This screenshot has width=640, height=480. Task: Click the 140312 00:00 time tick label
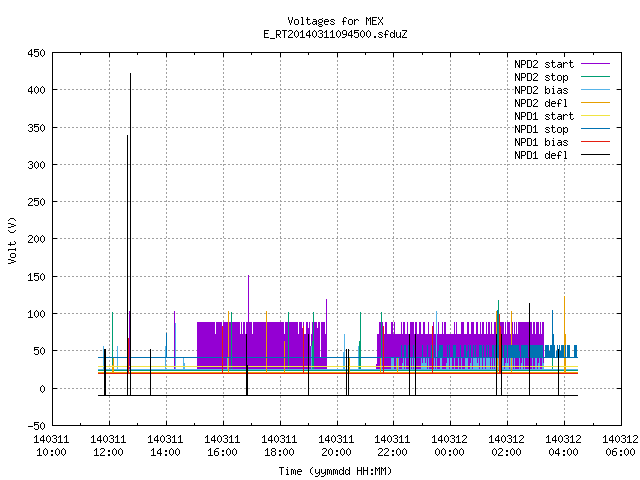click(449, 446)
